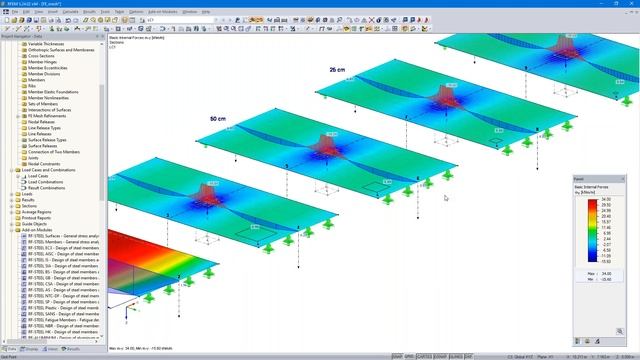Expand the Load Cases and Combinations node
Screen dimensions: 640x360
12,170
